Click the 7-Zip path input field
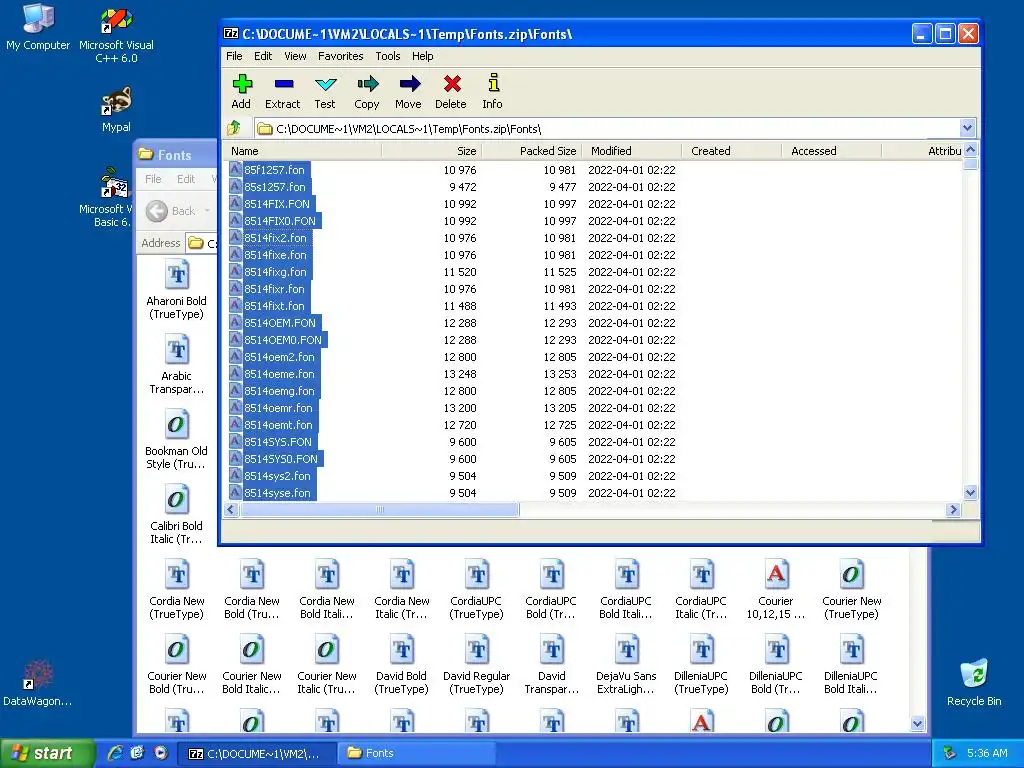Screen dimensions: 1024x768 pos(607,129)
